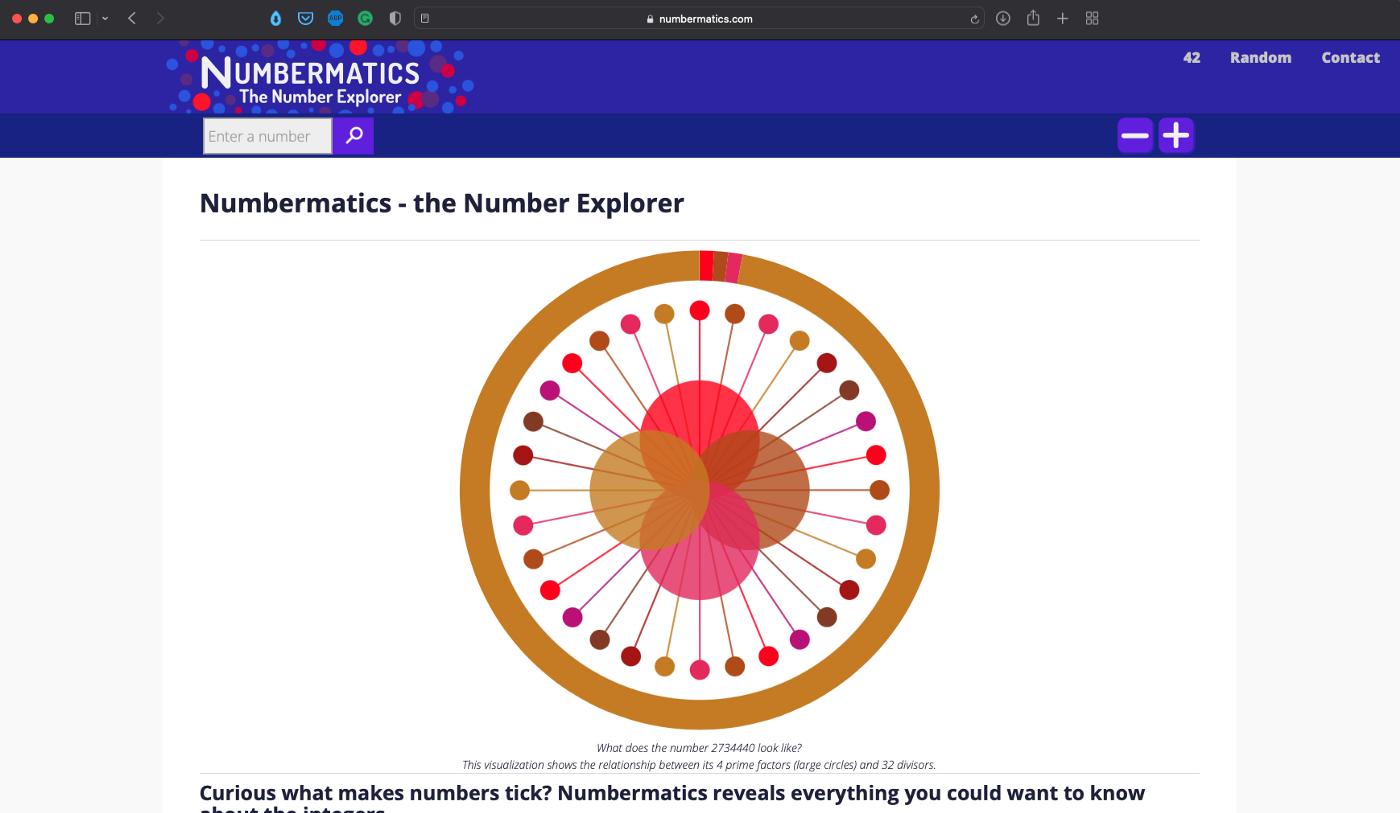Open a new browser tab
This screenshot has width=1400, height=813.
click(1062, 17)
